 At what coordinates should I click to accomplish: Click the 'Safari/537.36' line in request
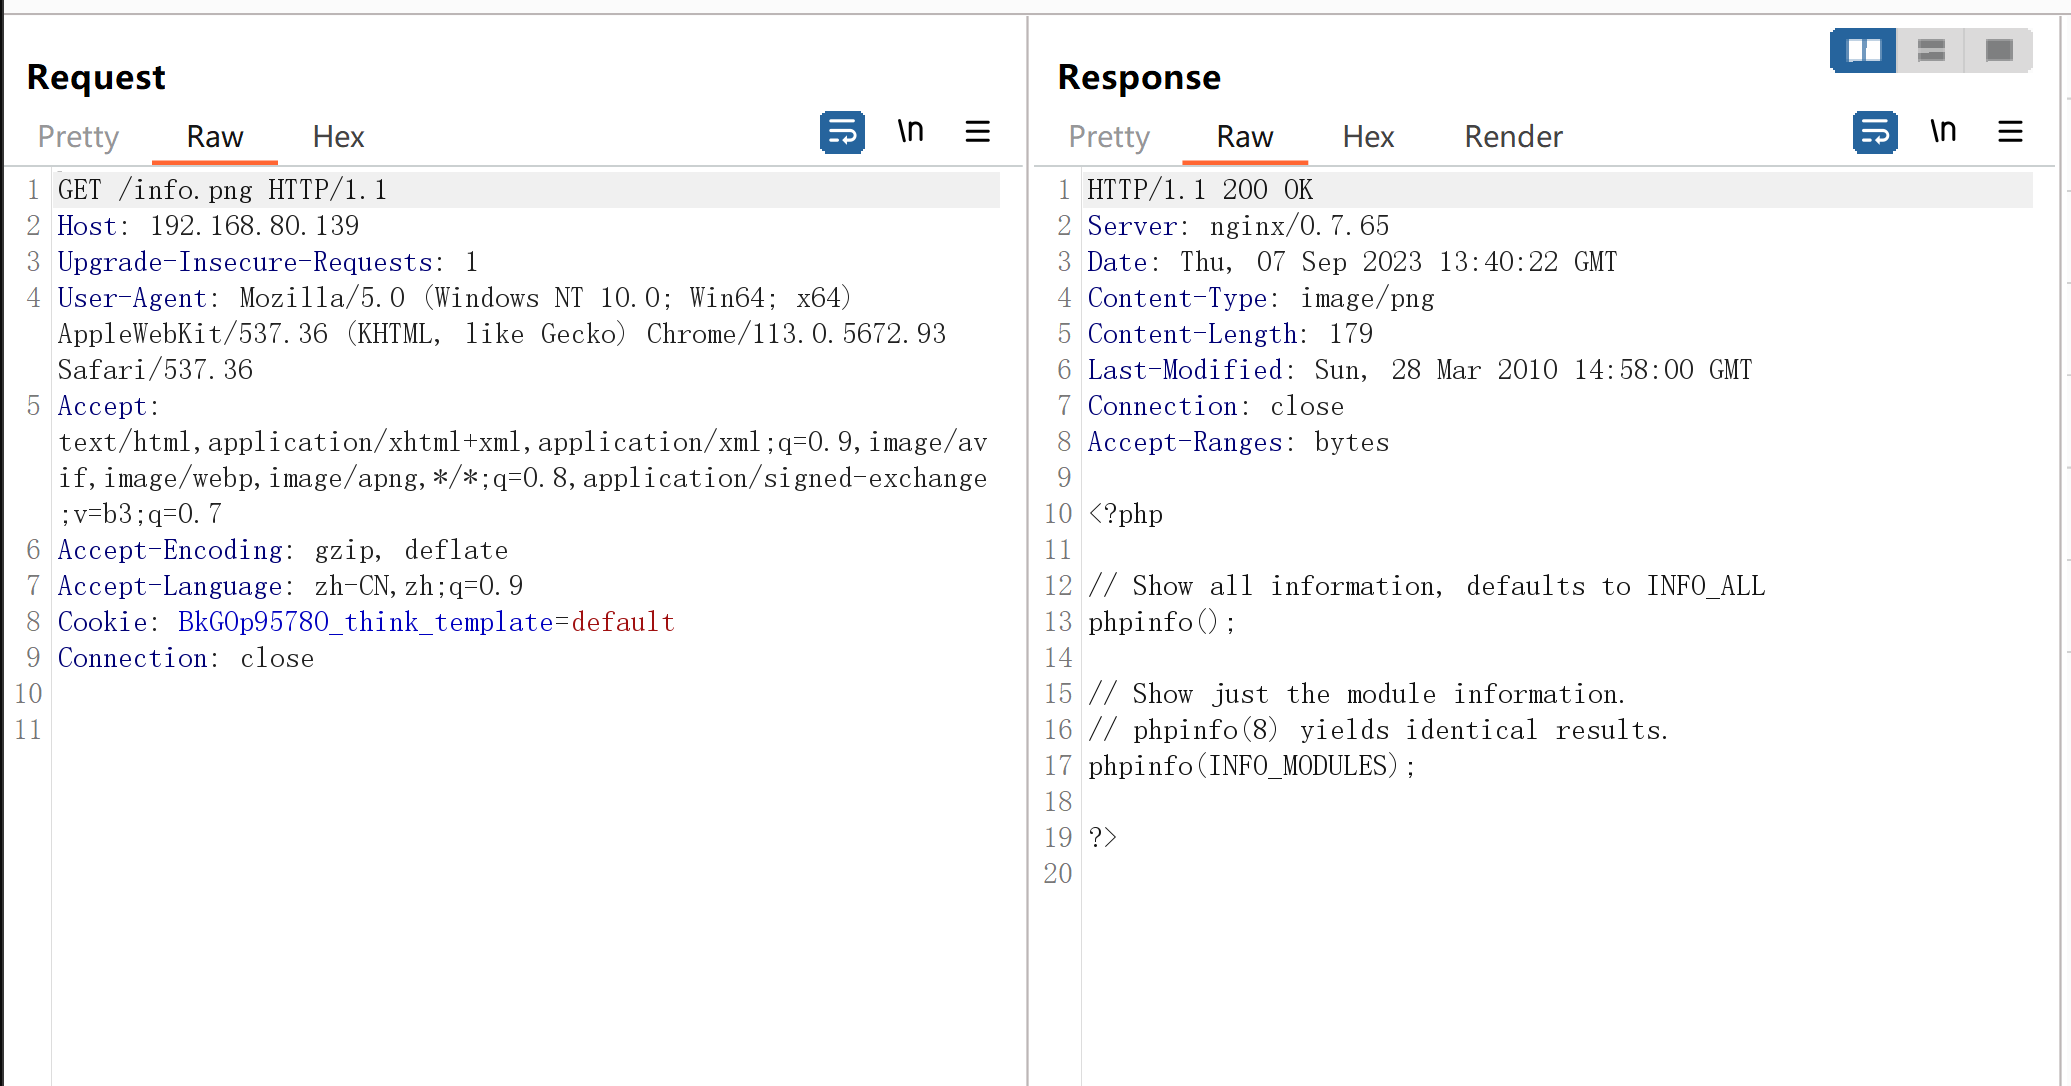pyautogui.click(x=155, y=370)
